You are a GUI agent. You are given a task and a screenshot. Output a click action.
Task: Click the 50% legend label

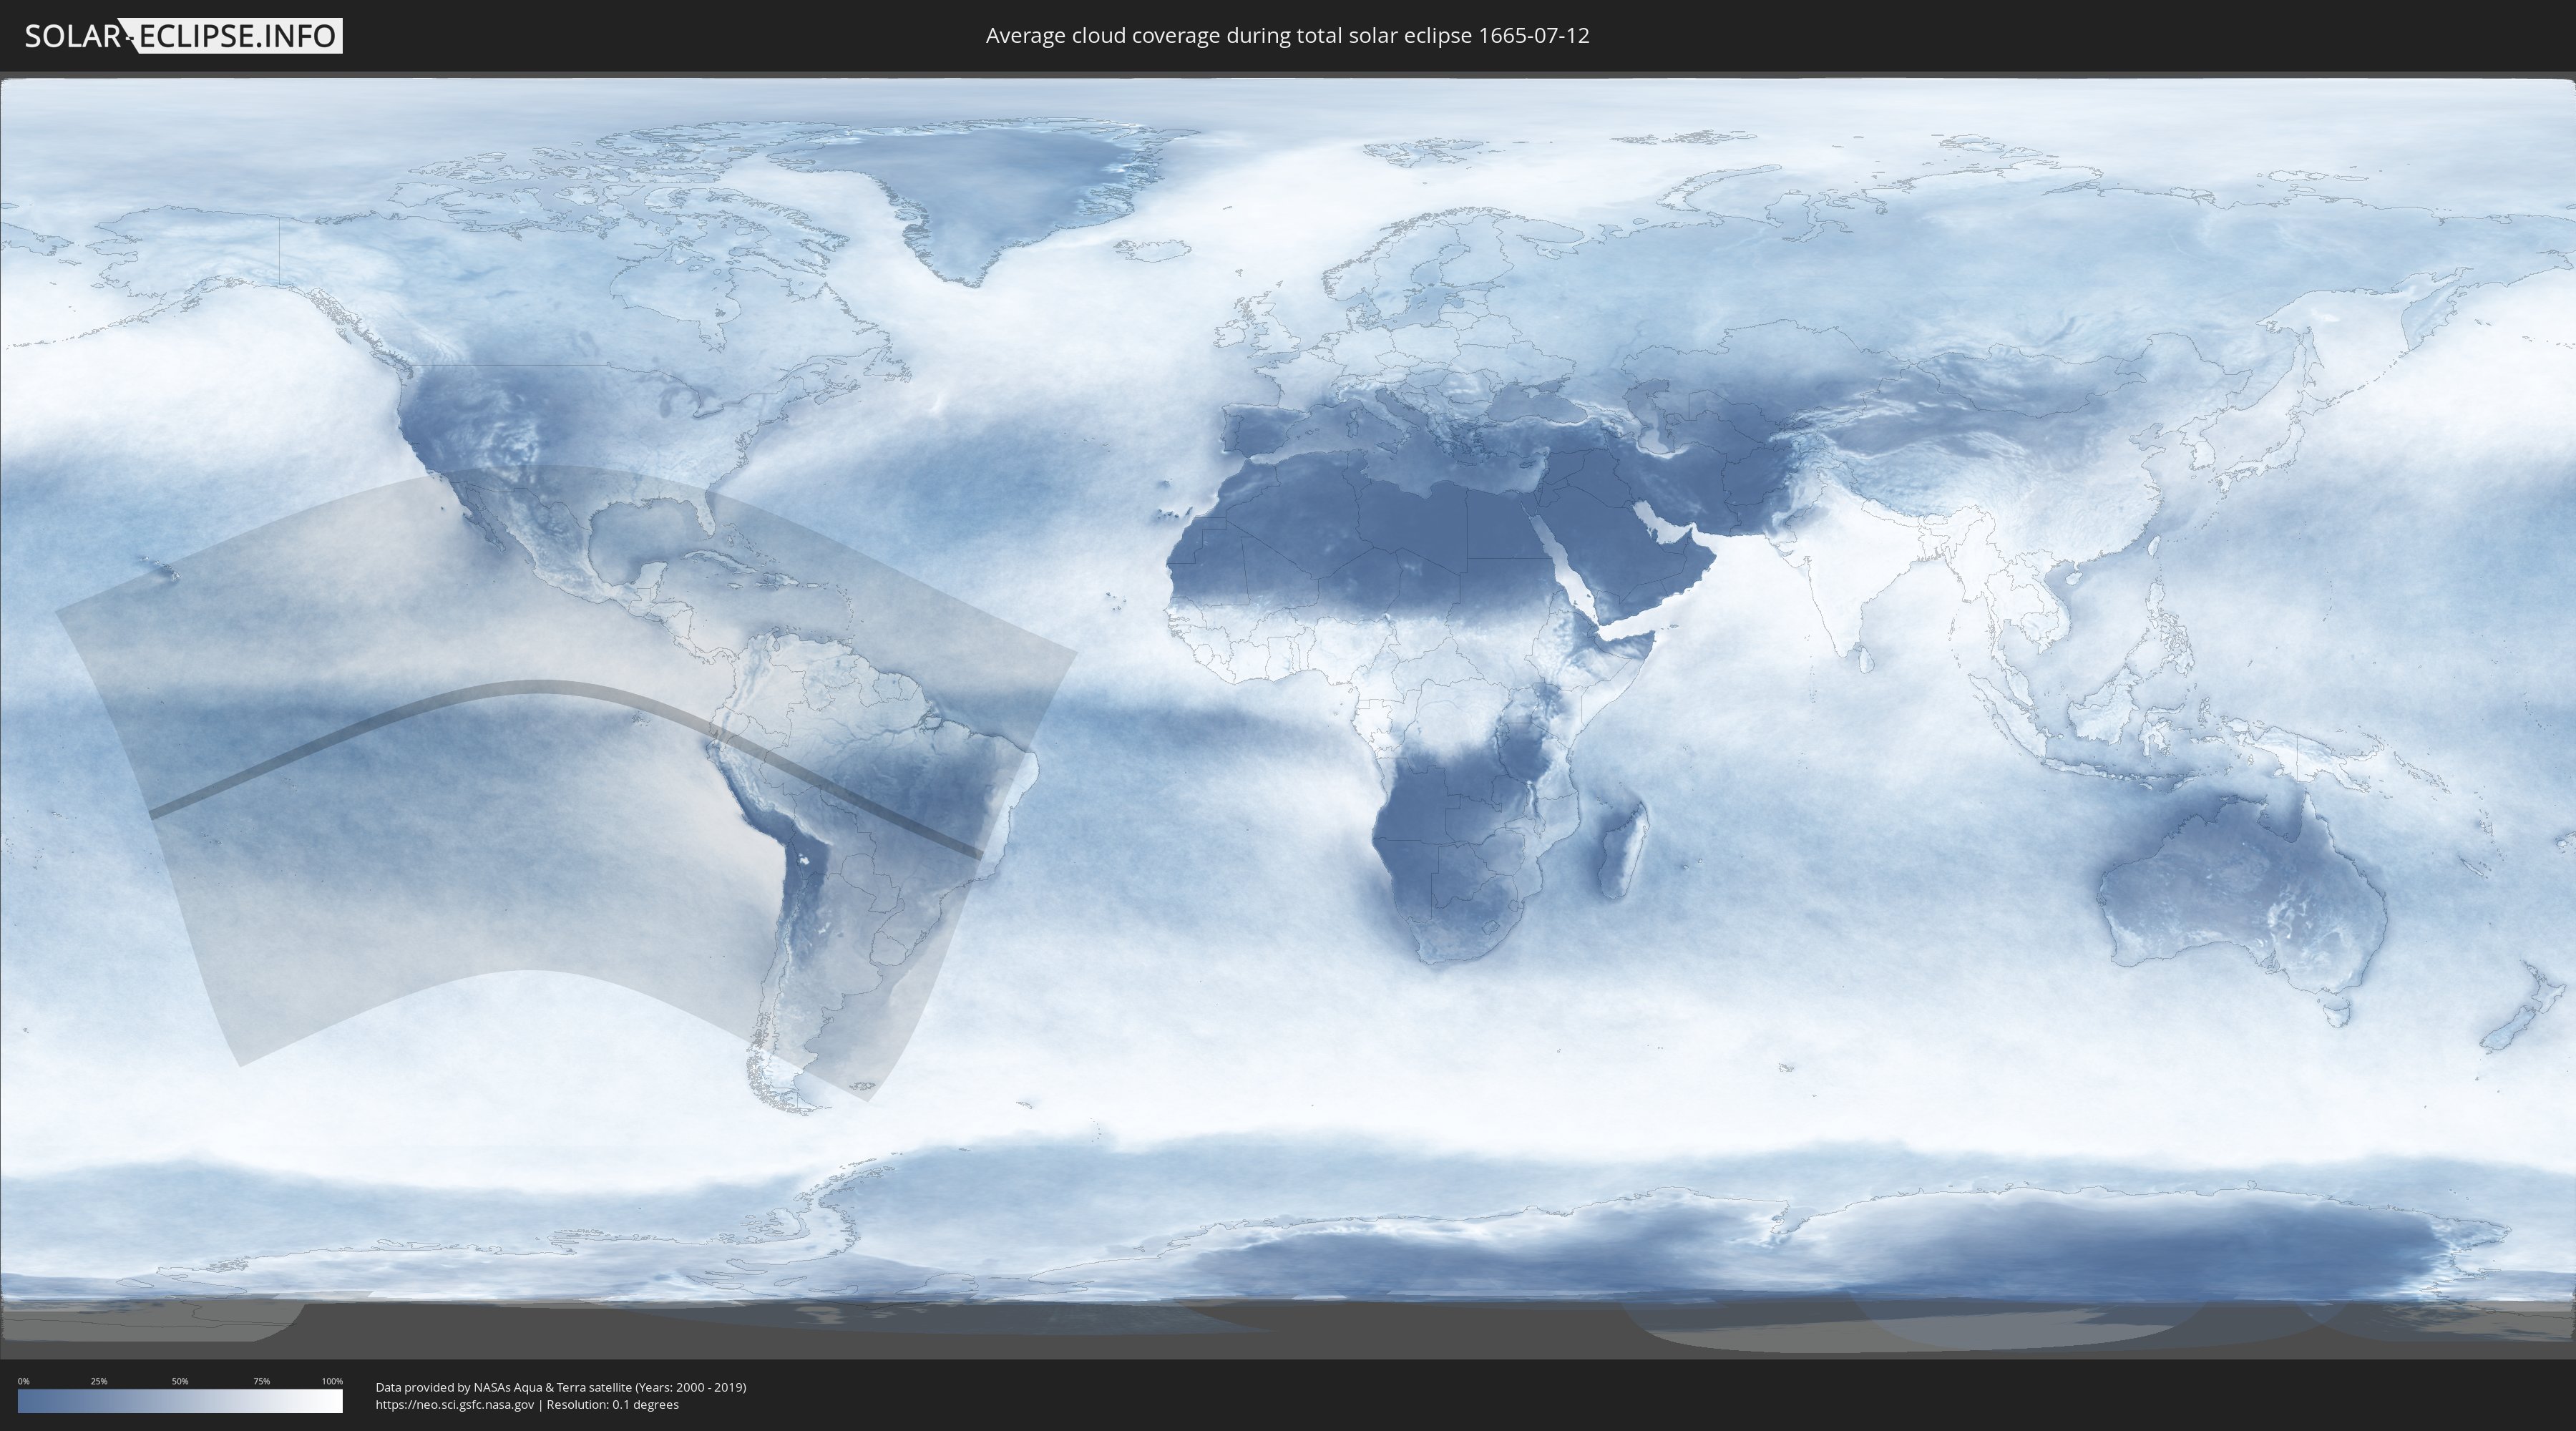(x=180, y=1381)
